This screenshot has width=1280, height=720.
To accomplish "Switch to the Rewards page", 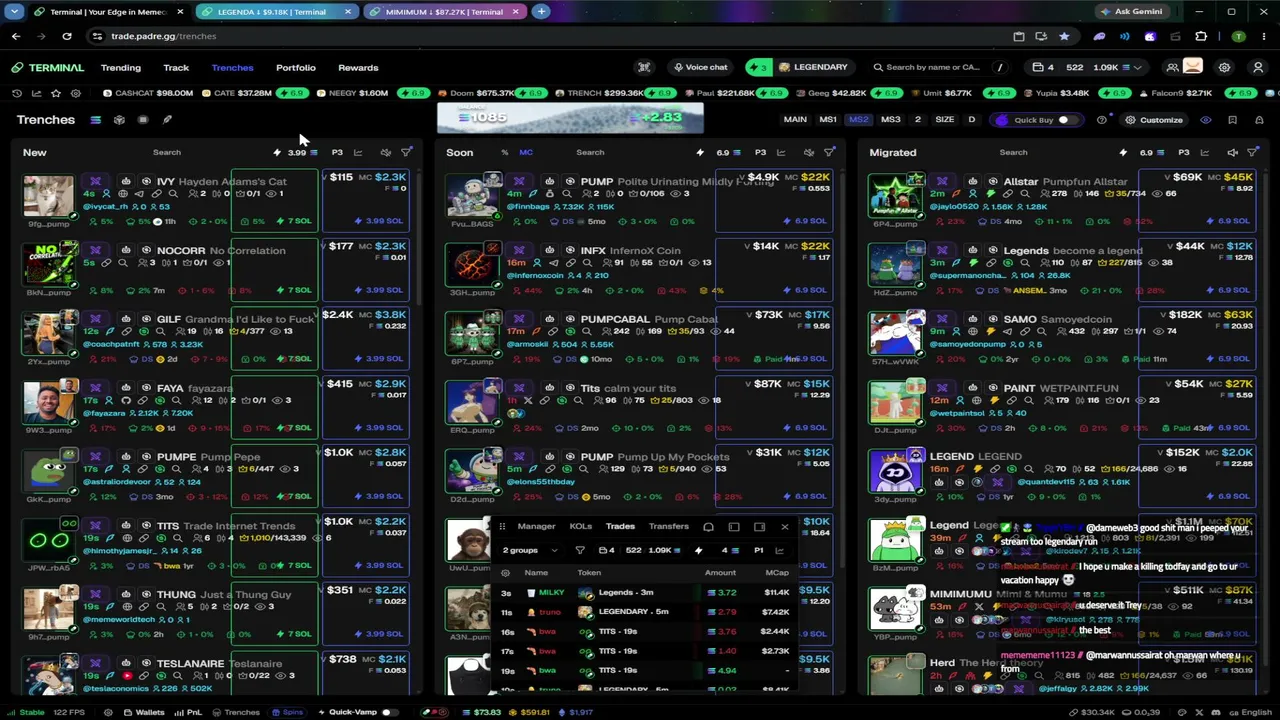I will tap(358, 68).
